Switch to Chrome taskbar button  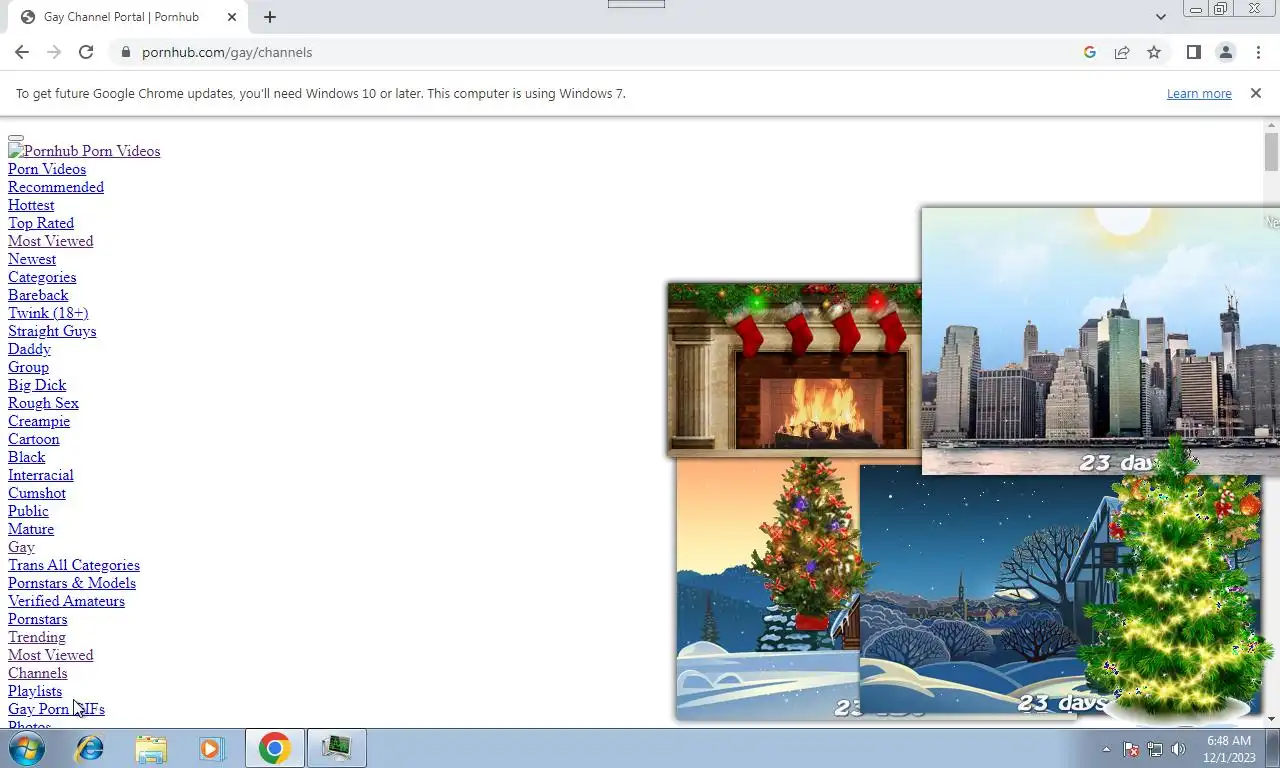click(274, 748)
